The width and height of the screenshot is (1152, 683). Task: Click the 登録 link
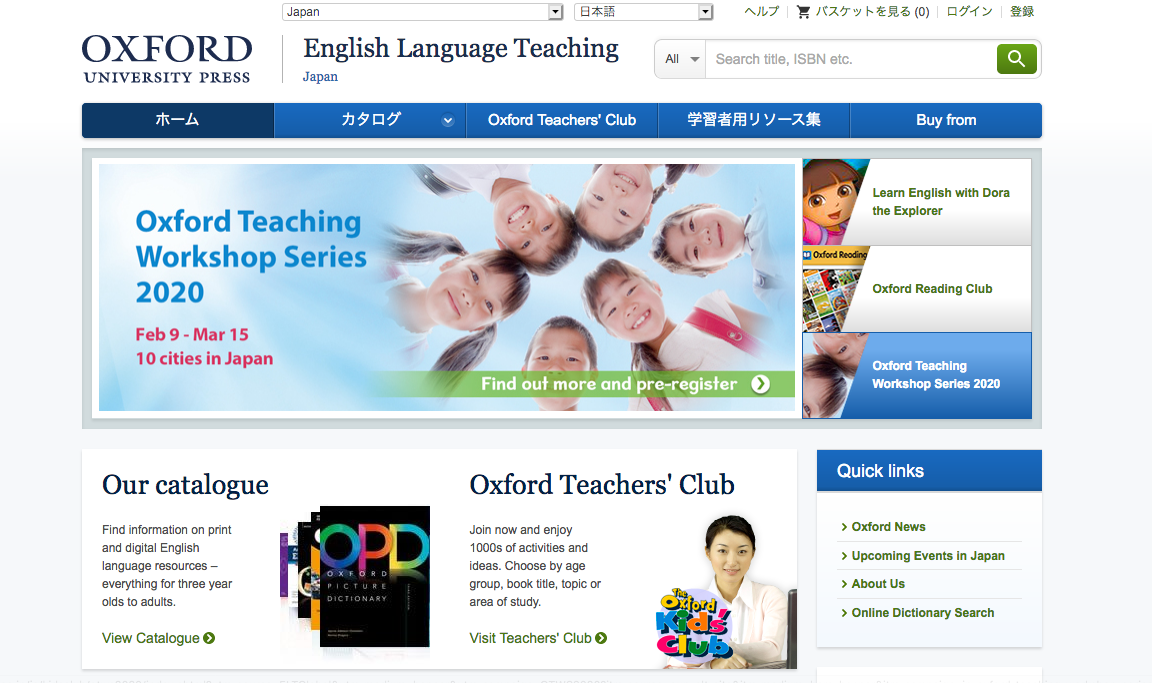coord(1022,12)
